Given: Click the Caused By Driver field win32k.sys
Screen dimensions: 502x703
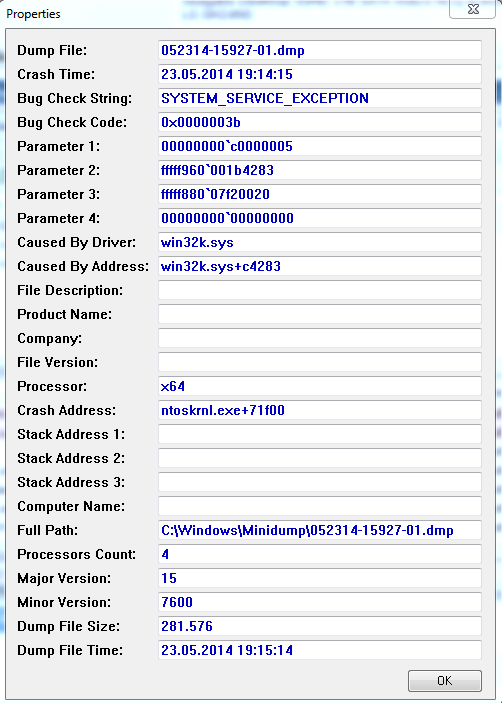Looking at the screenshot, I should click(x=320, y=242).
